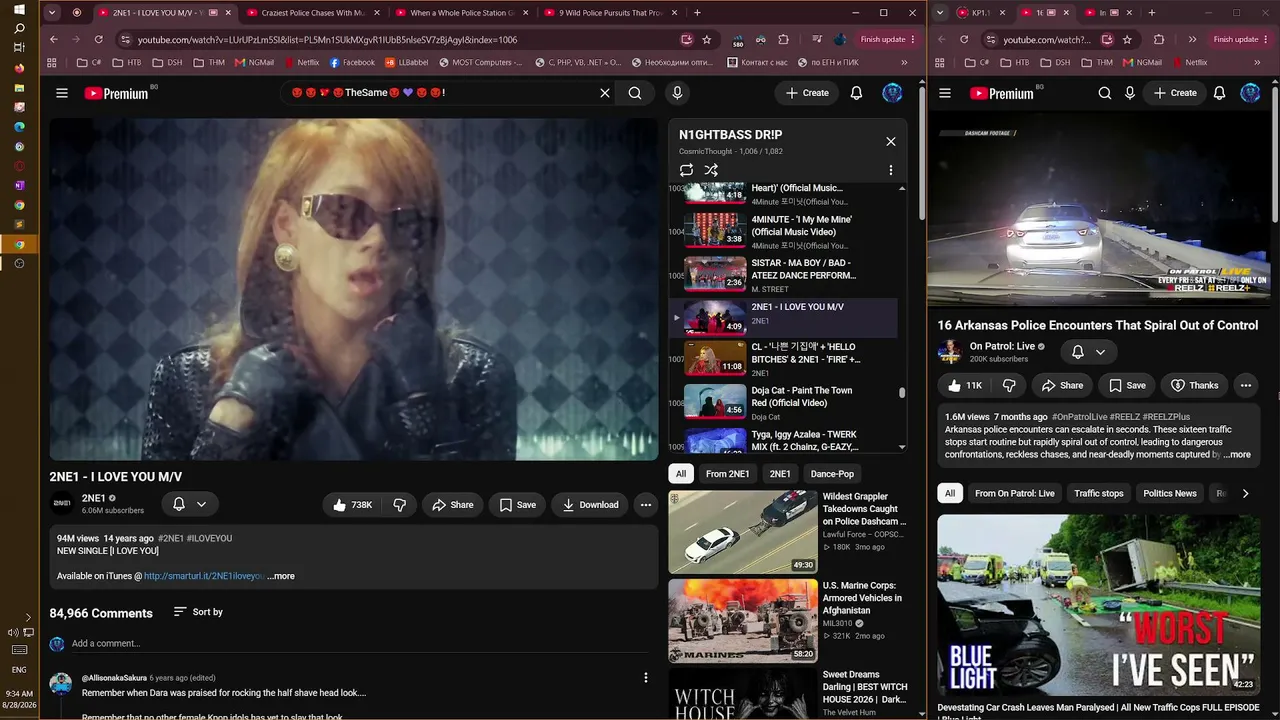Select the Dance-Pop filter chip
Viewport: 1280px width, 720px height.
point(832,474)
